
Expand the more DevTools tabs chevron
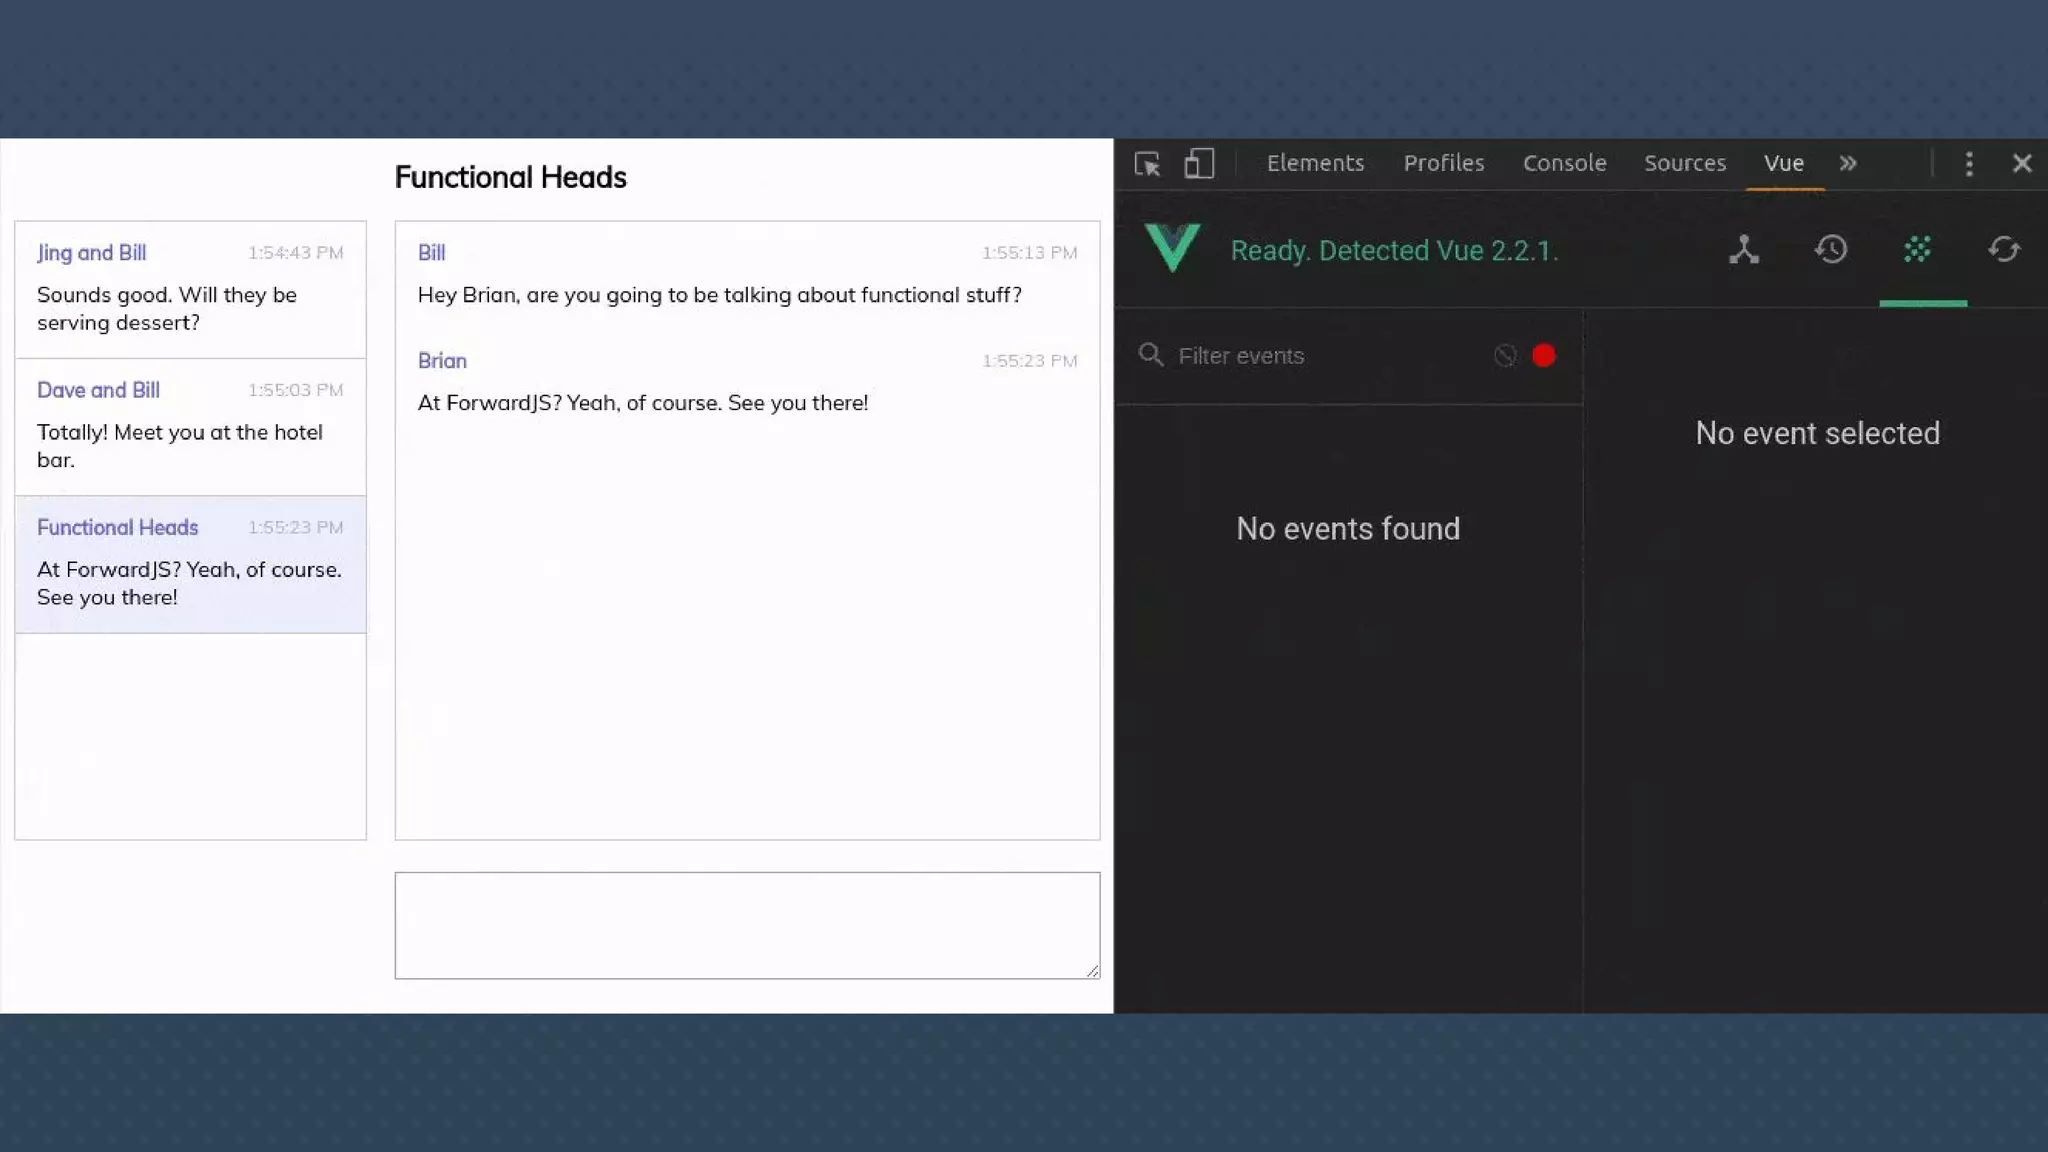[x=1847, y=163]
